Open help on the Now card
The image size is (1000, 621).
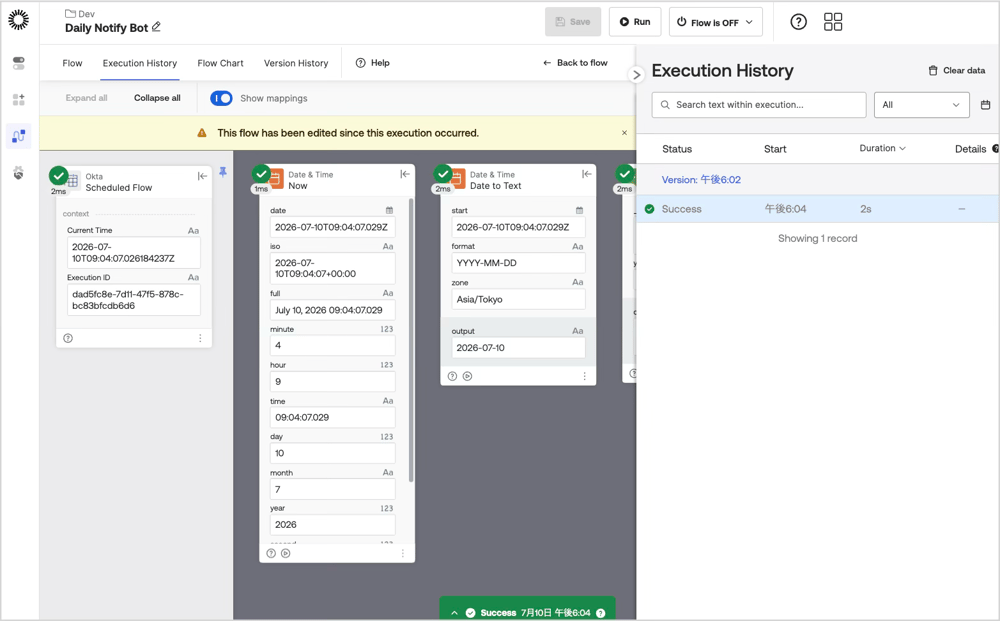pyautogui.click(x=271, y=553)
